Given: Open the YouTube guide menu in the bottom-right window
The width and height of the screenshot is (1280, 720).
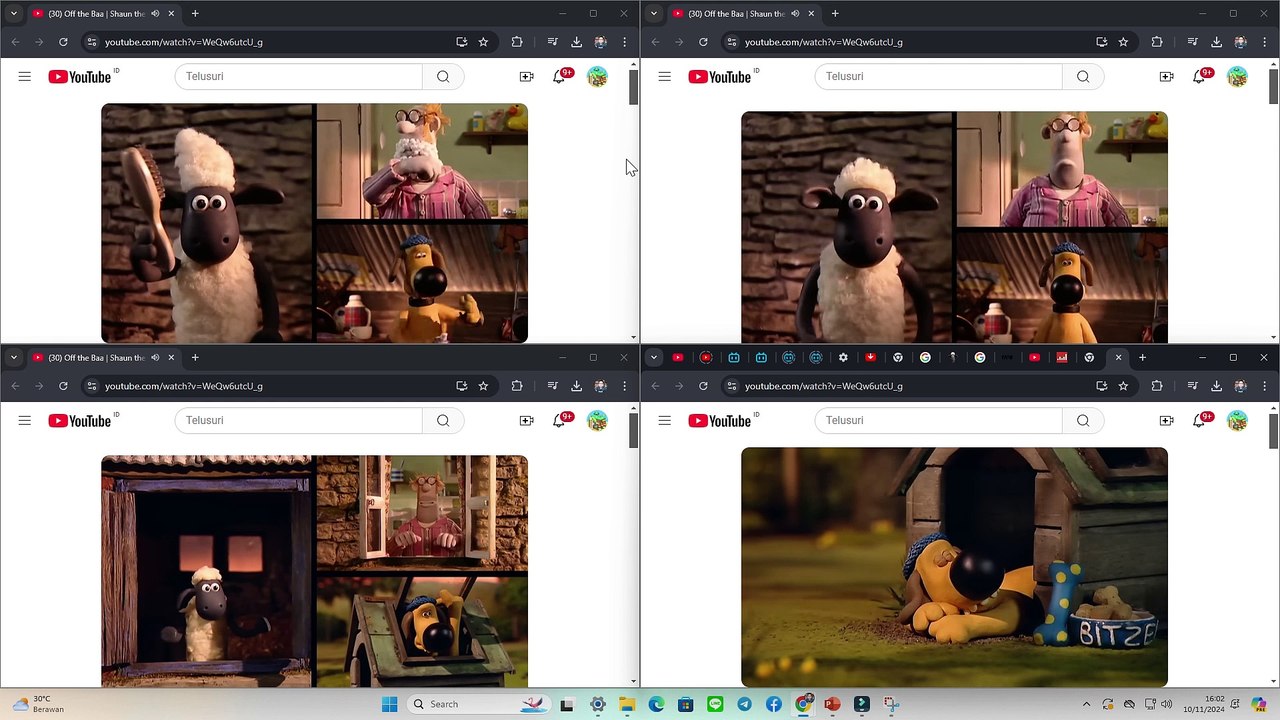Looking at the screenshot, I should point(665,421).
